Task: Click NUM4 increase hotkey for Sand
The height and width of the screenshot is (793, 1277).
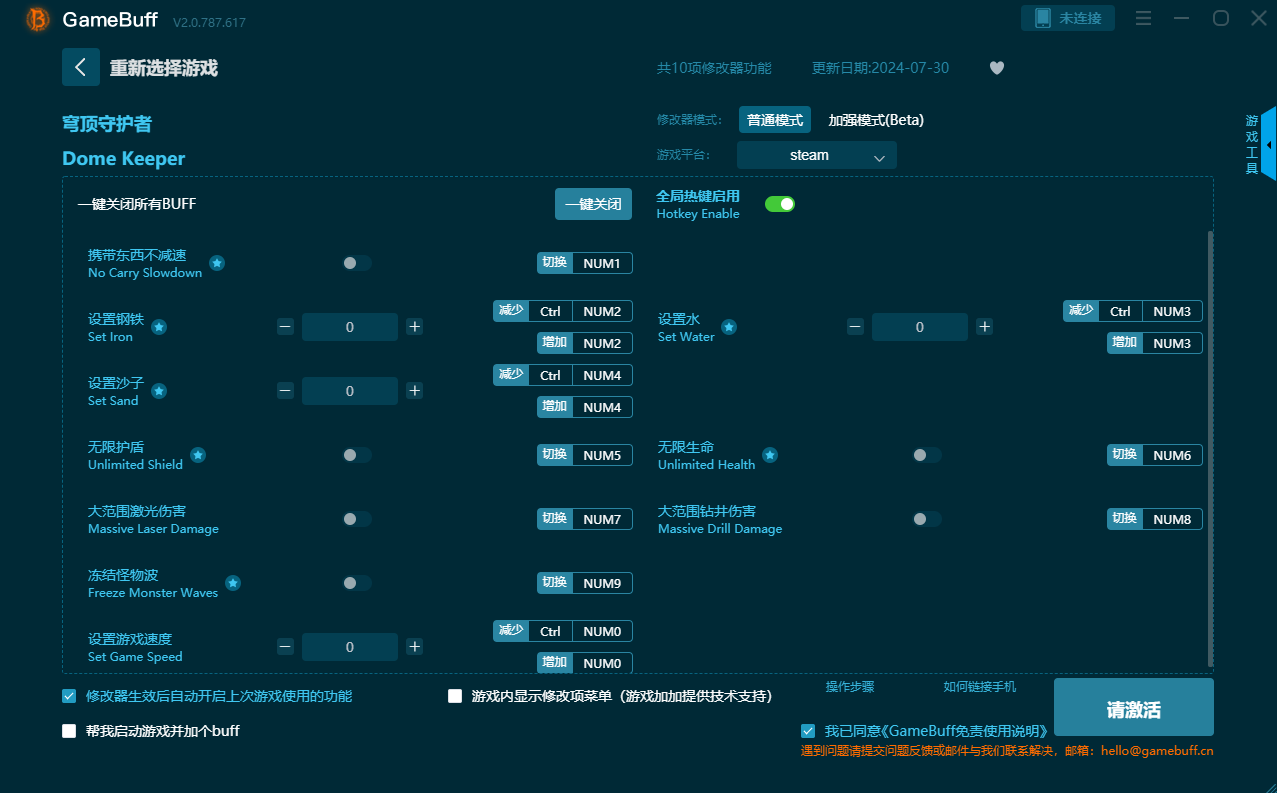Action: click(585, 407)
